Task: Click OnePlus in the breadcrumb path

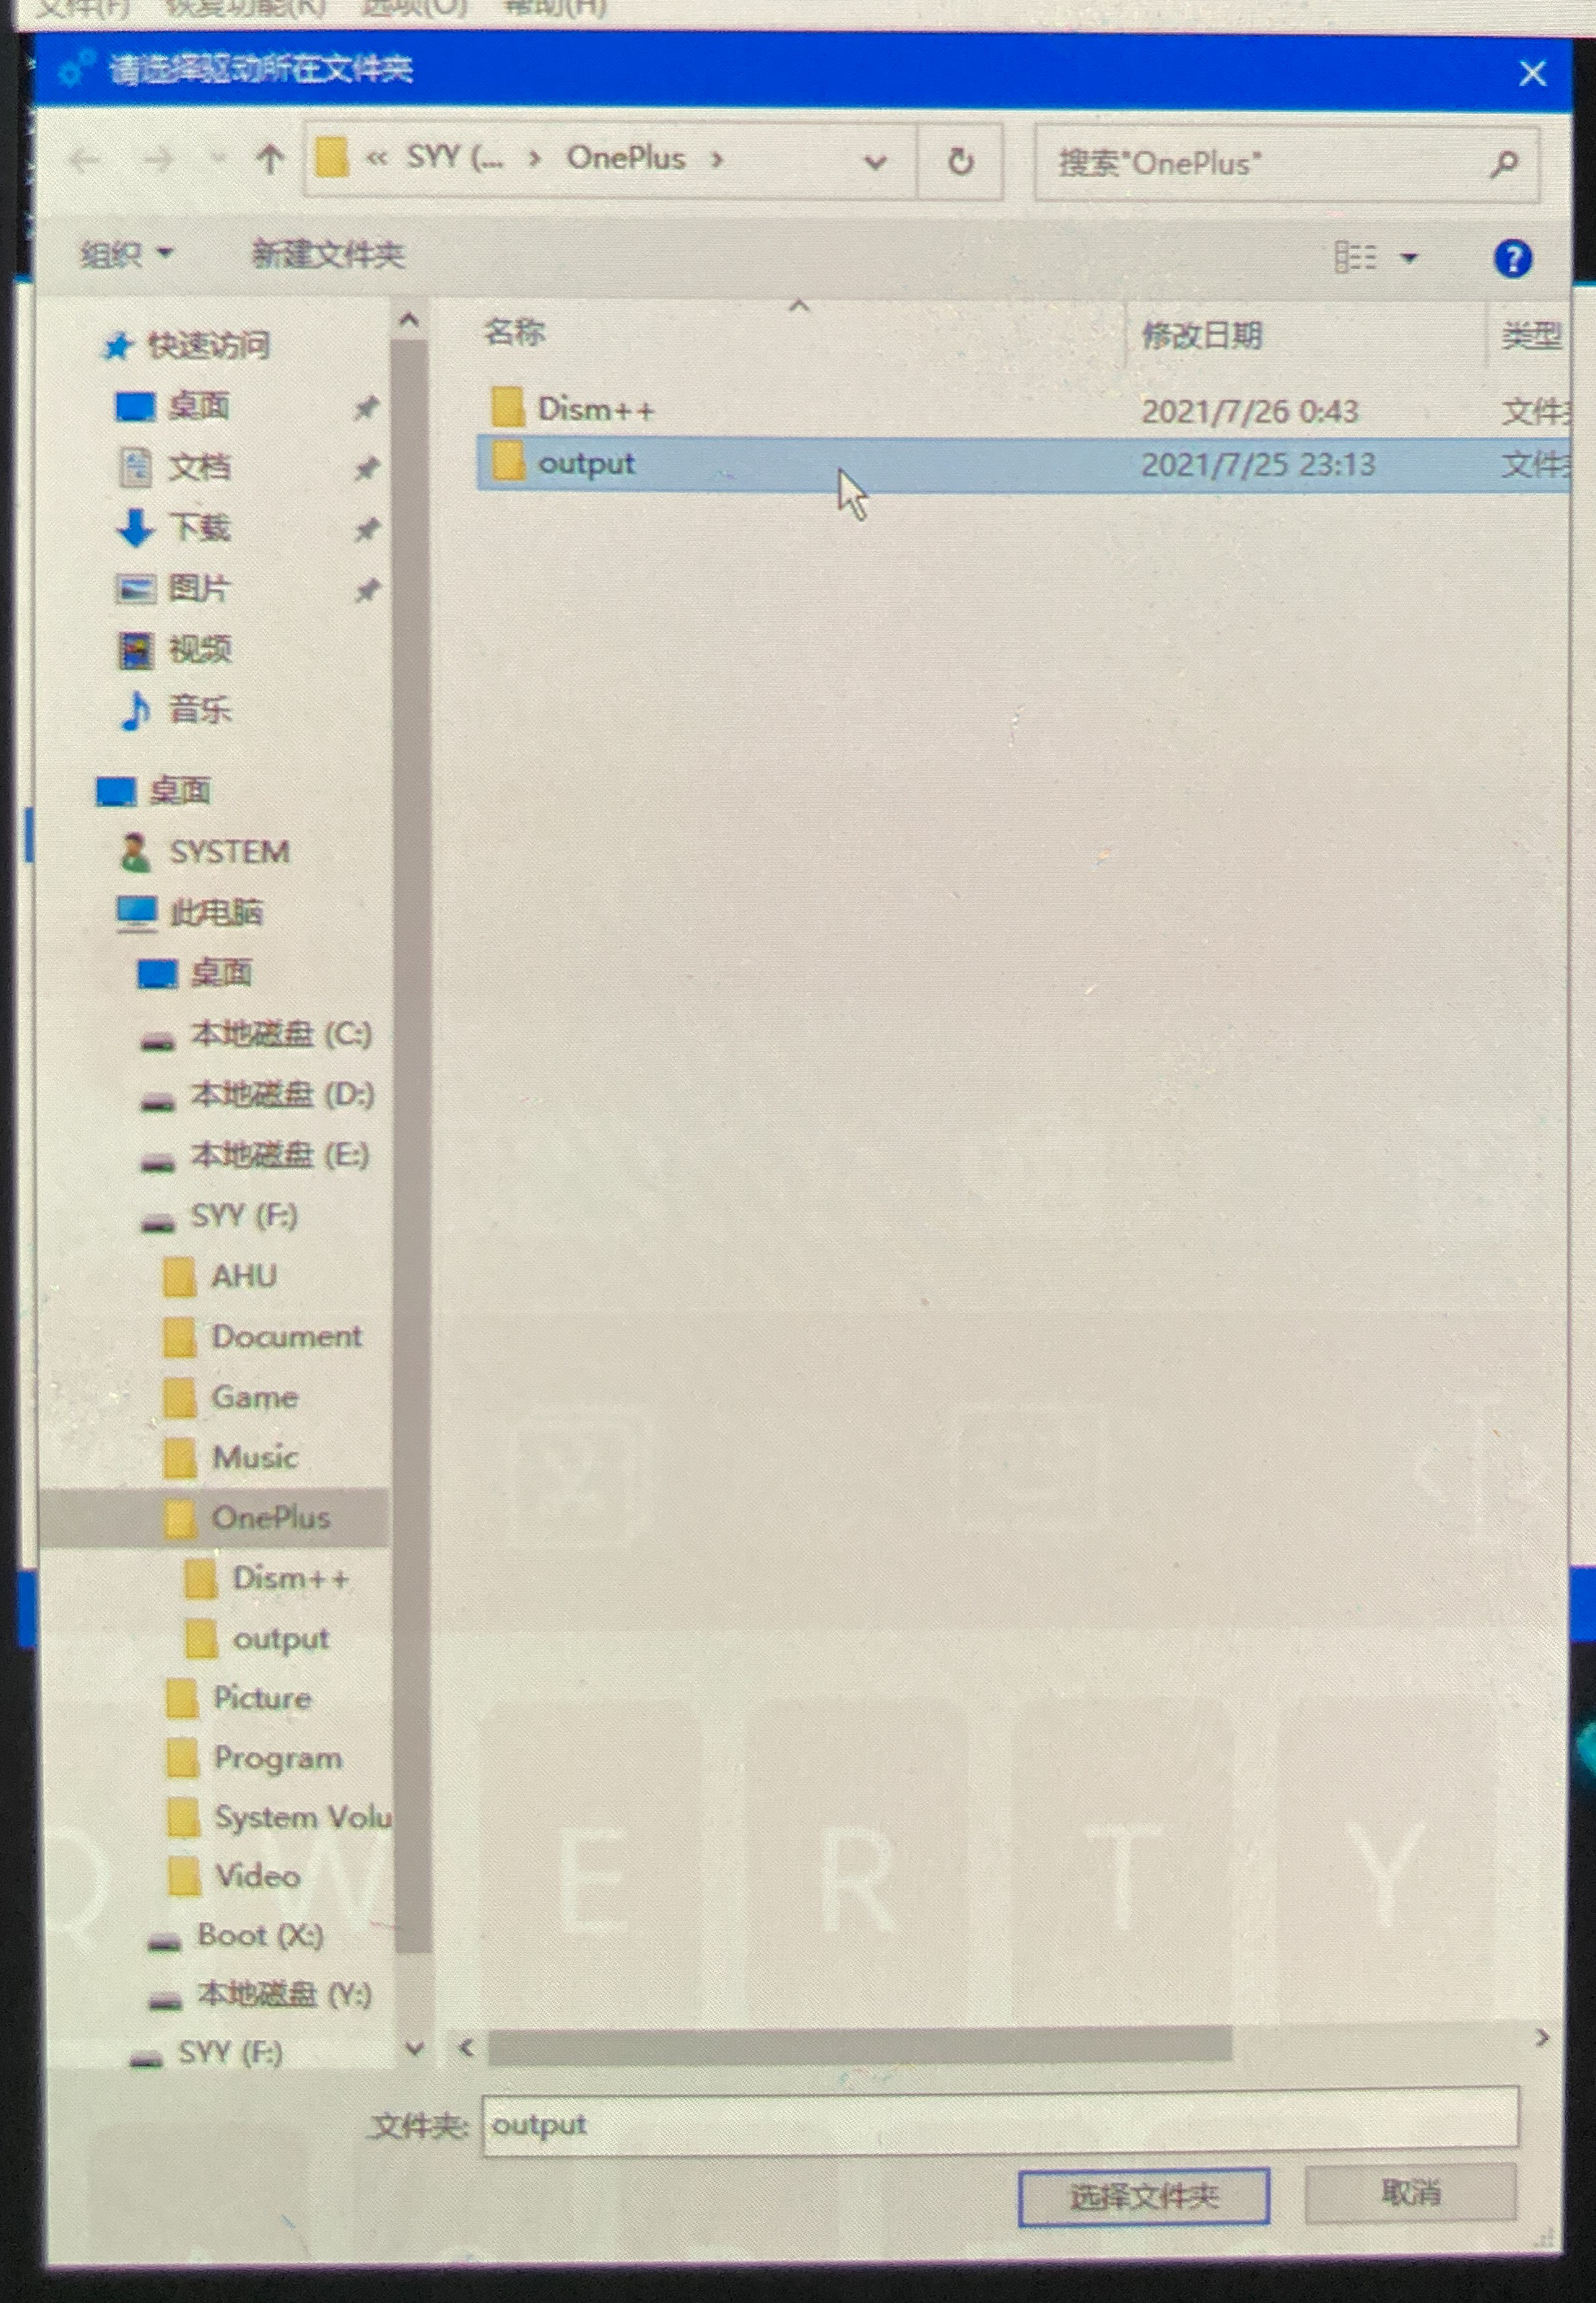Action: pos(625,158)
